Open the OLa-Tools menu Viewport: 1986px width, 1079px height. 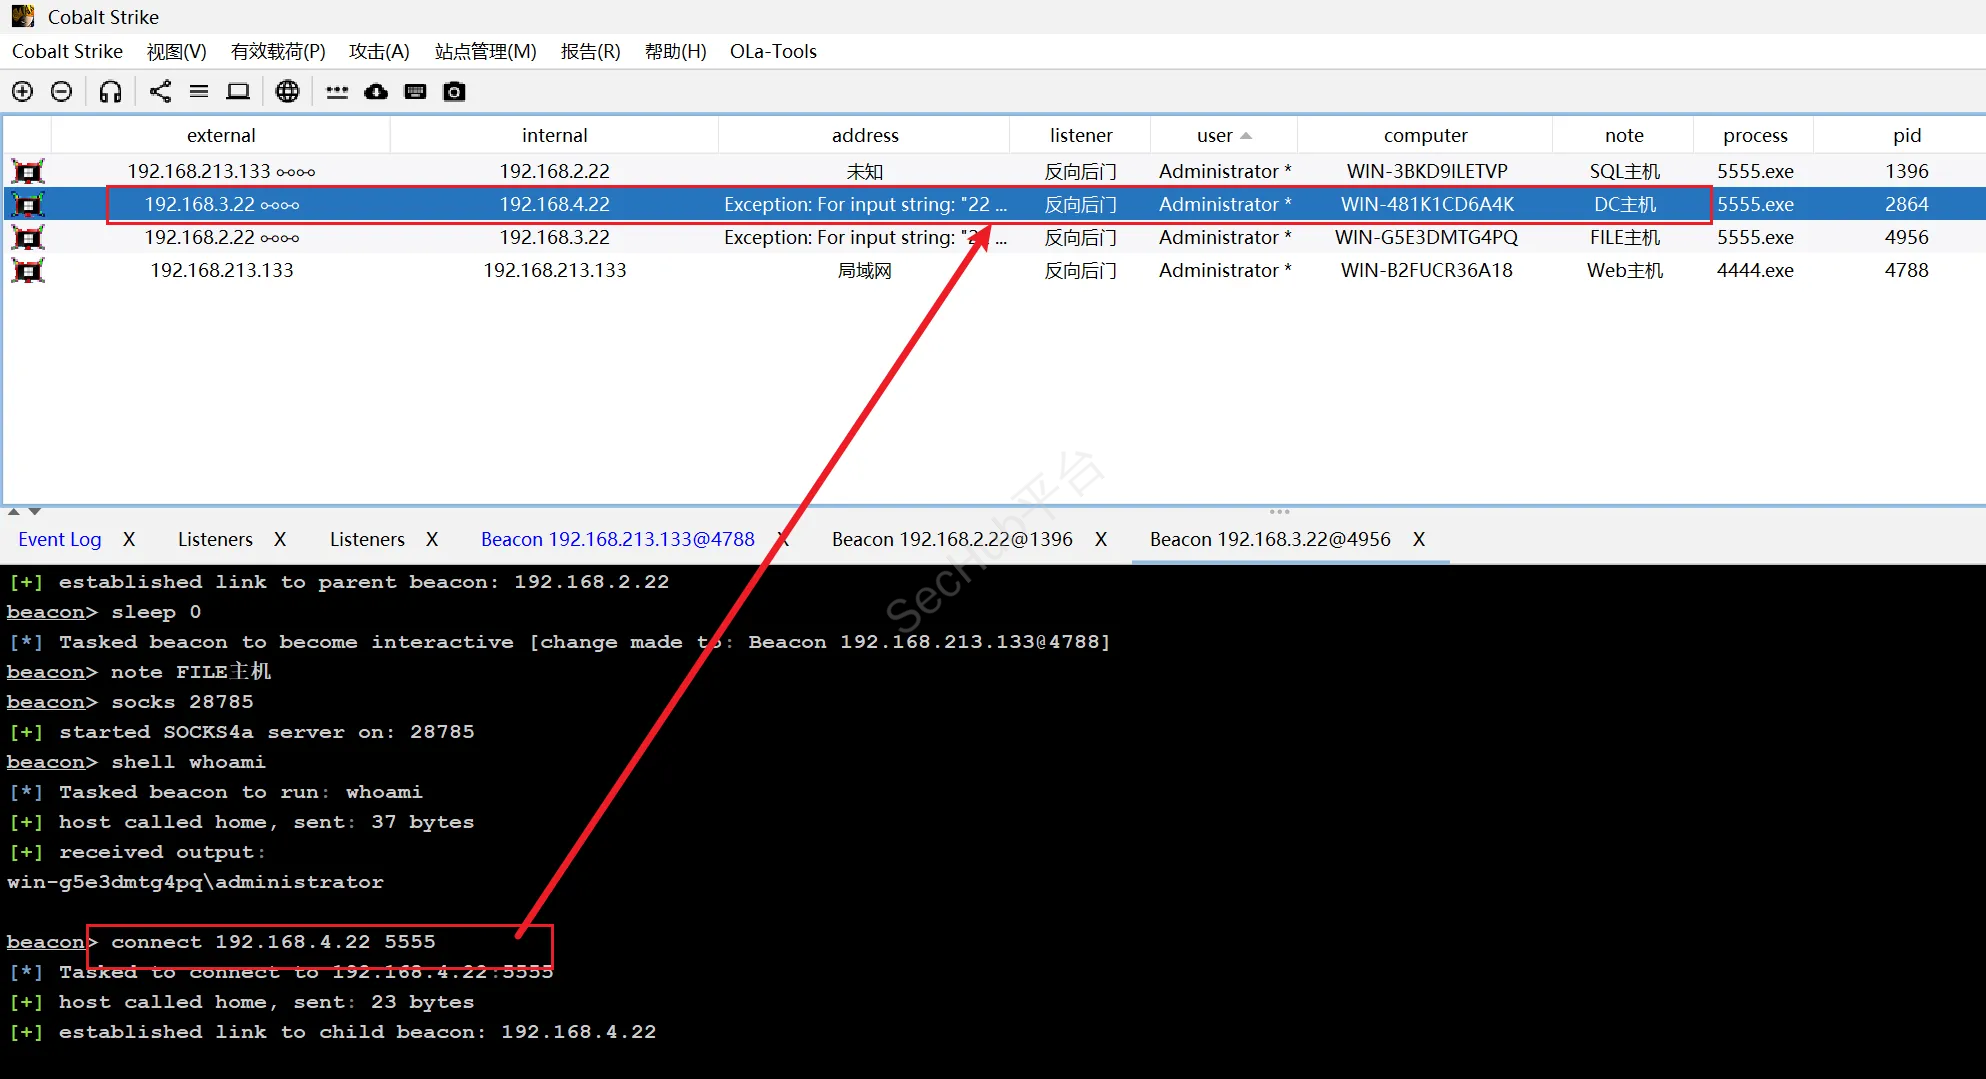tap(773, 51)
